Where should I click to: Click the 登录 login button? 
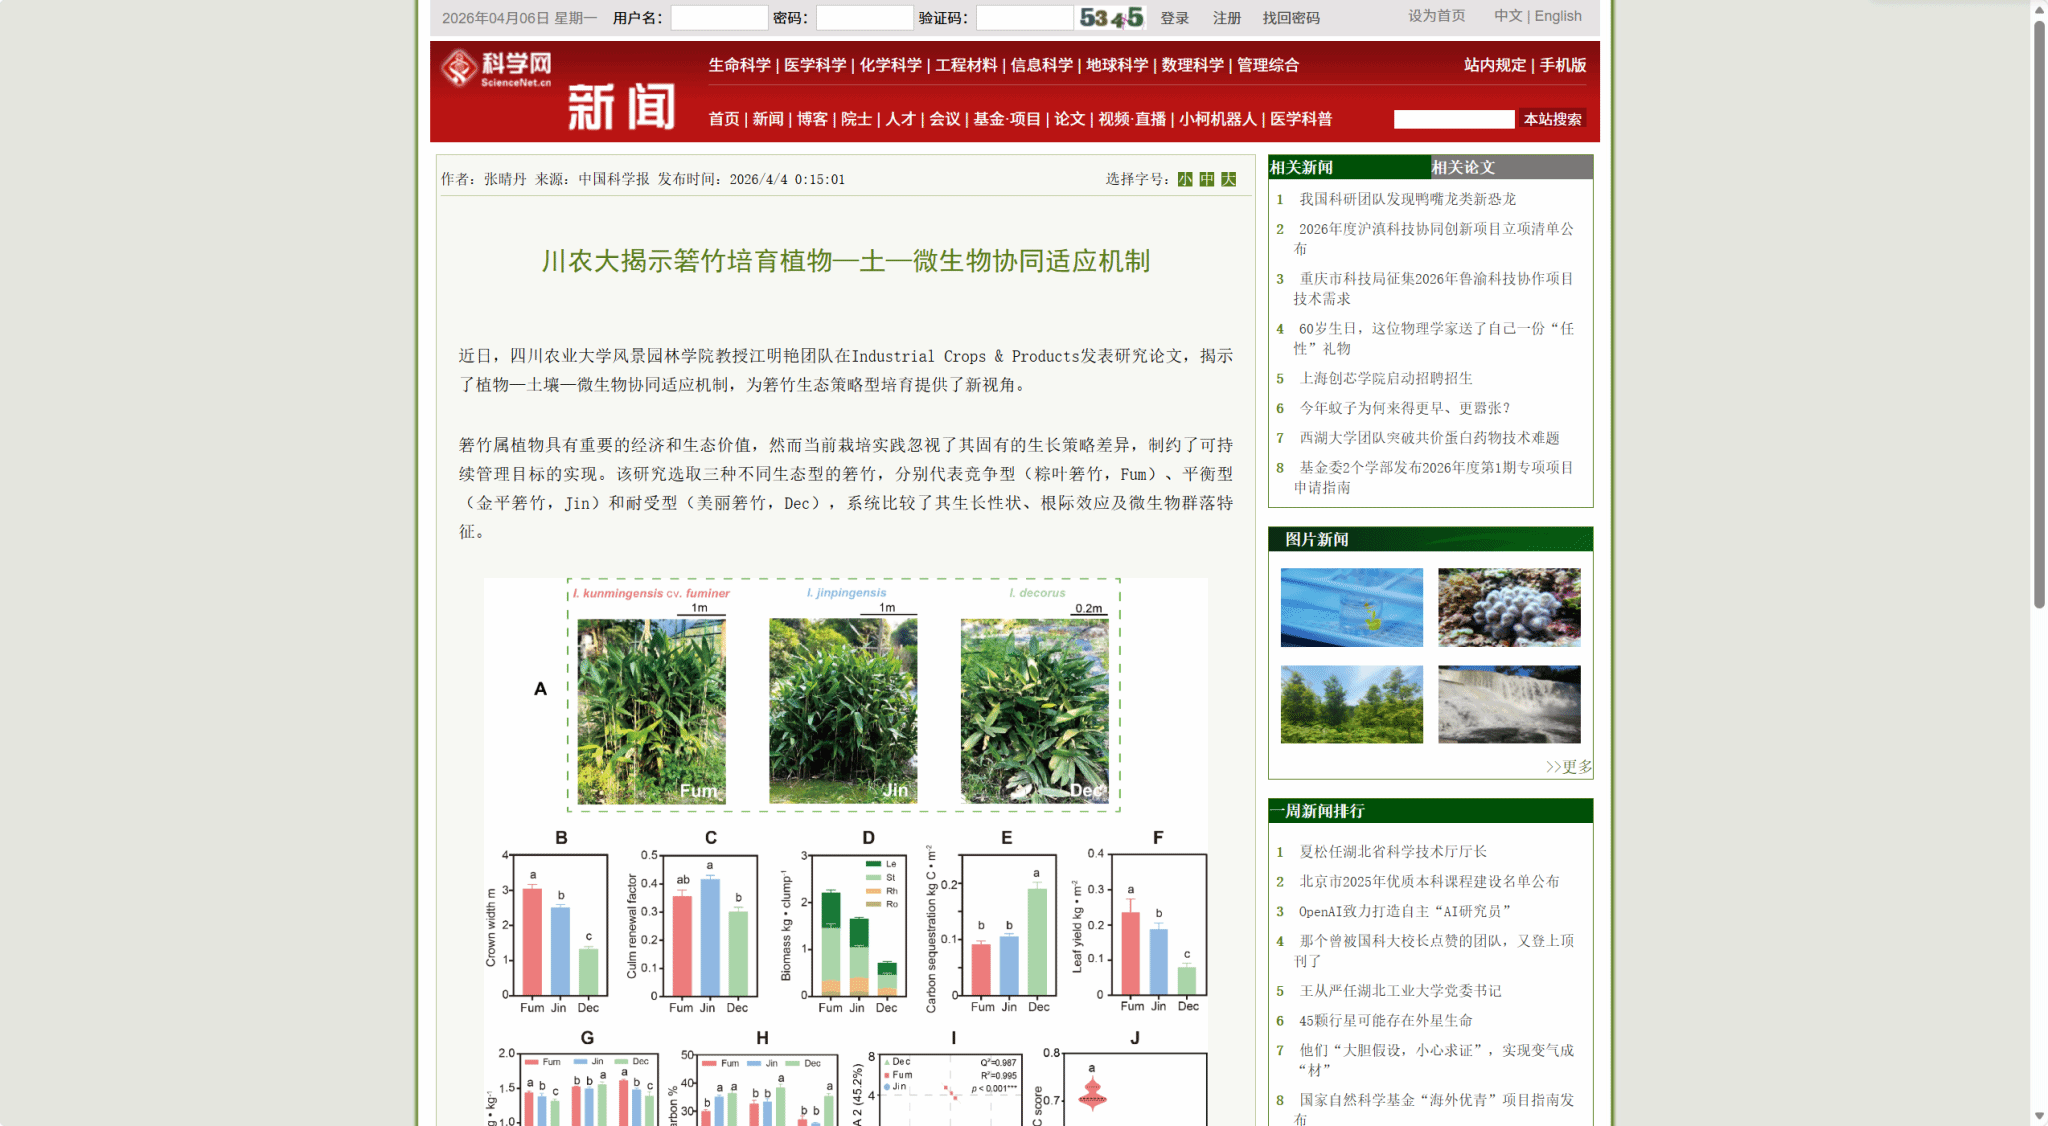coord(1174,18)
